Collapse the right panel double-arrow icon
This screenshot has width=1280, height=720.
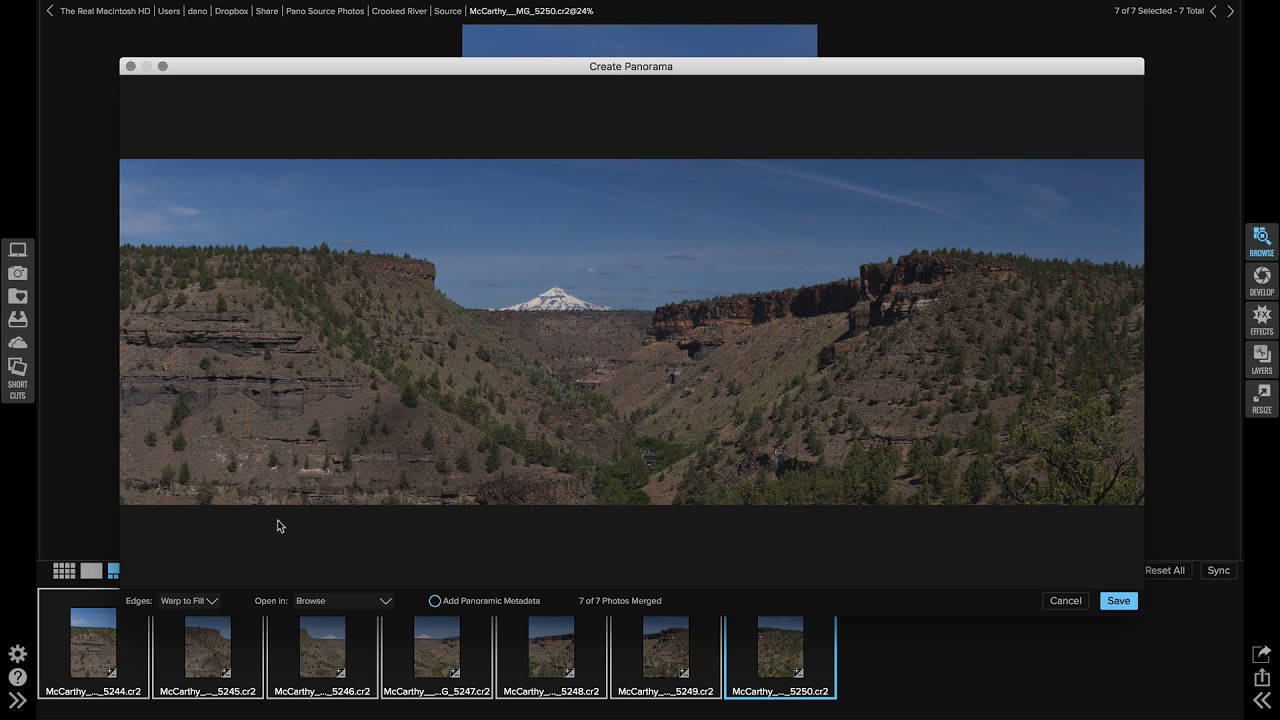1262,700
